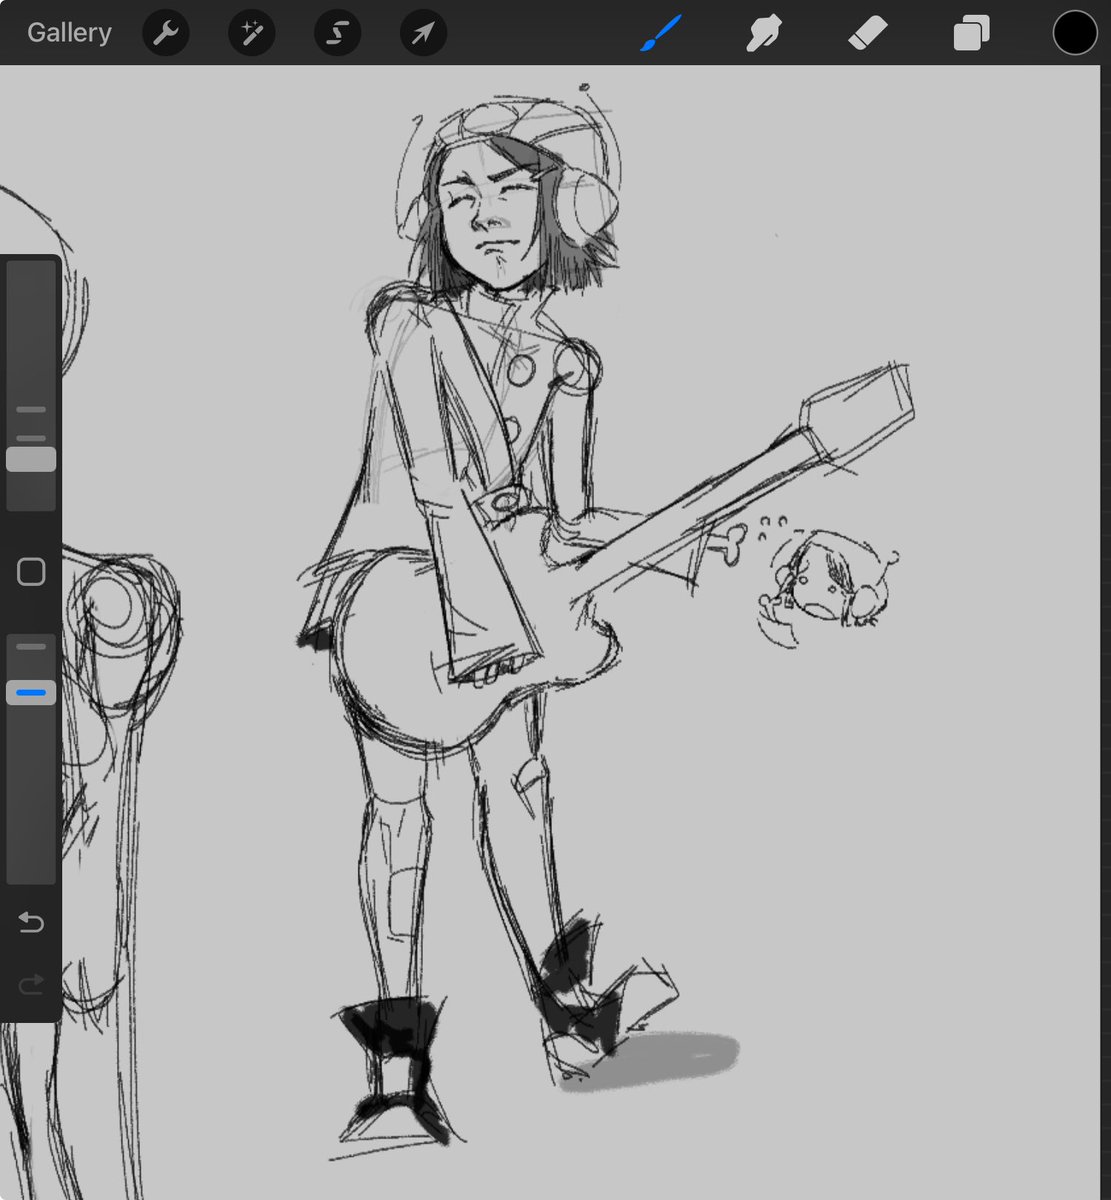This screenshot has width=1111, height=1200.
Task: Switch to the Smudge tool
Action: (x=763, y=32)
